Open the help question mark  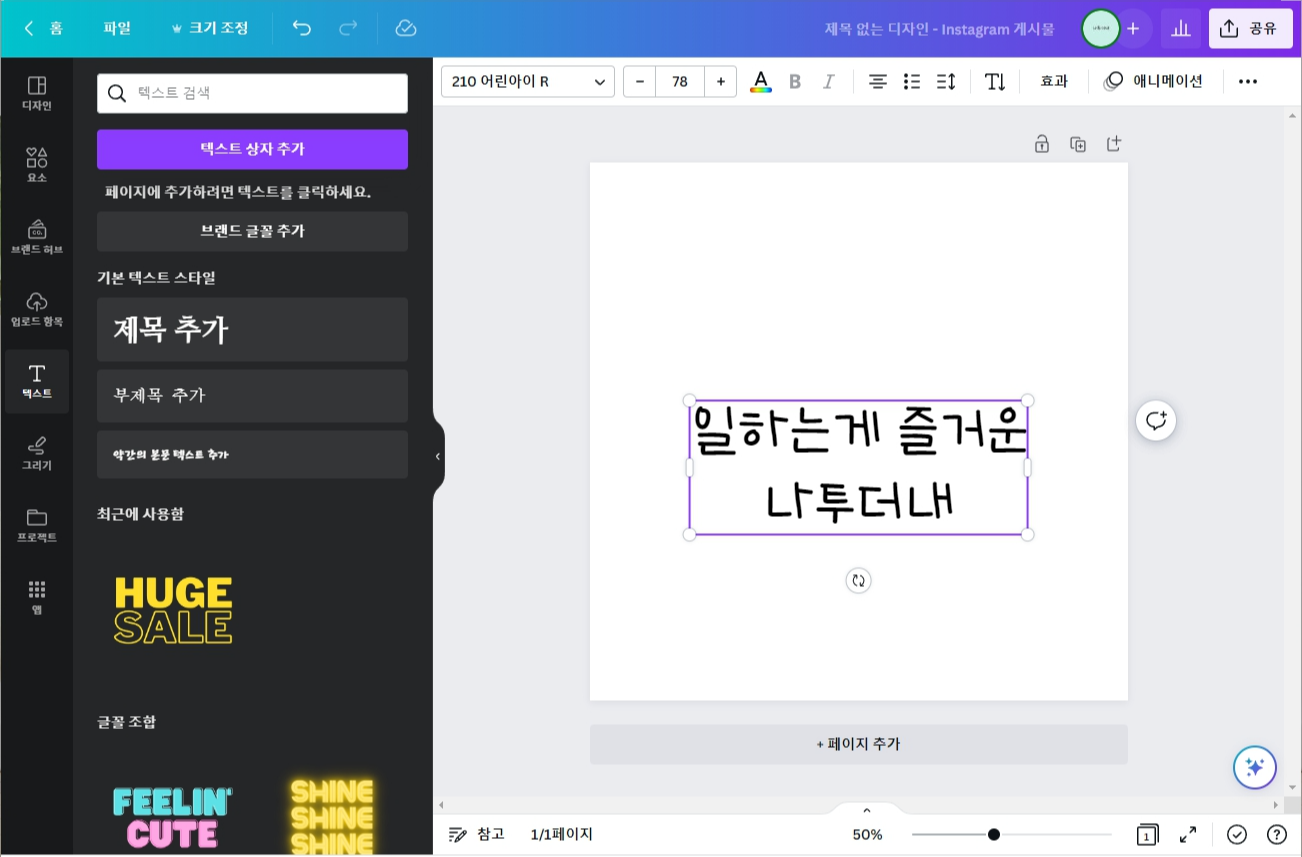[x=1277, y=834]
